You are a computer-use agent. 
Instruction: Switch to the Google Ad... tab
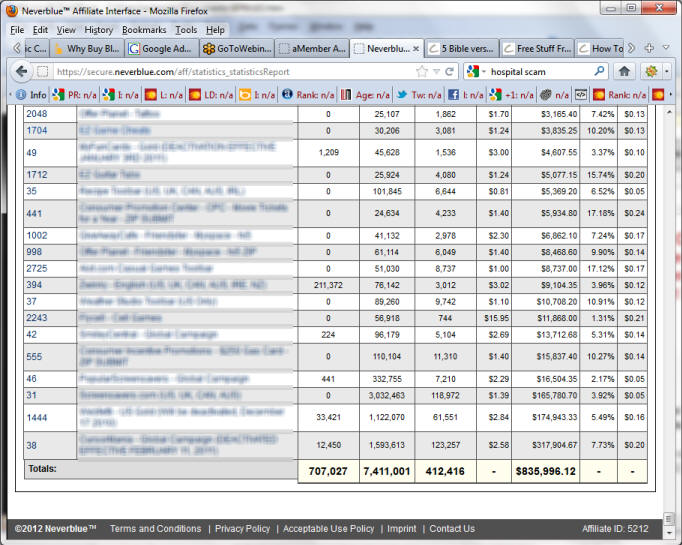162,49
